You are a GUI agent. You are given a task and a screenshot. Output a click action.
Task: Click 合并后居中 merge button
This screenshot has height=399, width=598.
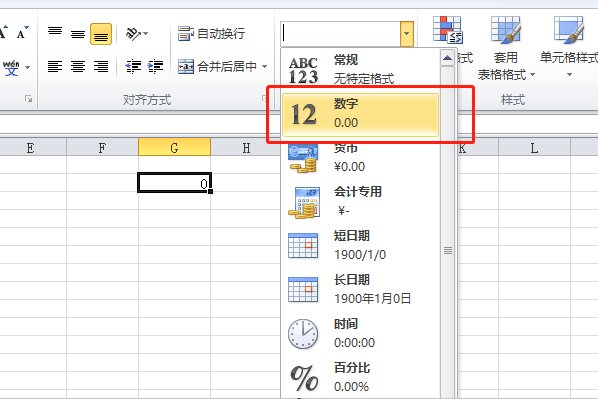point(218,67)
